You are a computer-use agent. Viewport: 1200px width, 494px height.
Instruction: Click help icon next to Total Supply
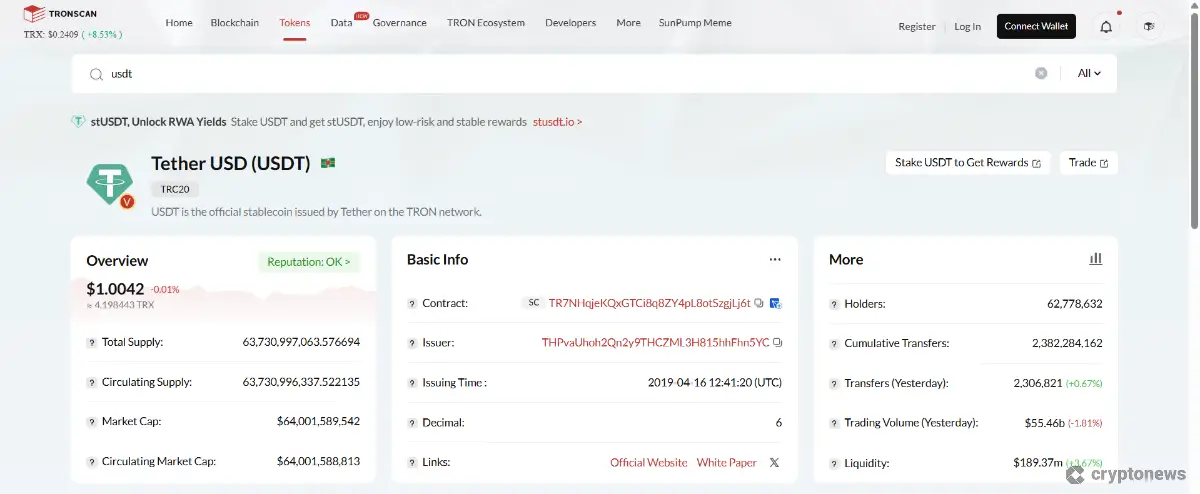click(92, 342)
